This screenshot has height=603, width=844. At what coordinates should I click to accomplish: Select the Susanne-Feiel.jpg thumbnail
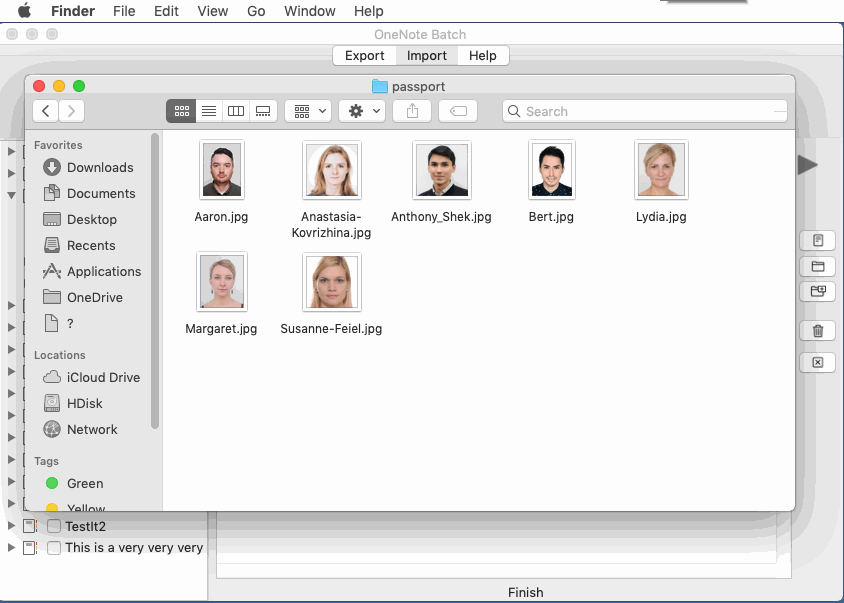click(332, 282)
